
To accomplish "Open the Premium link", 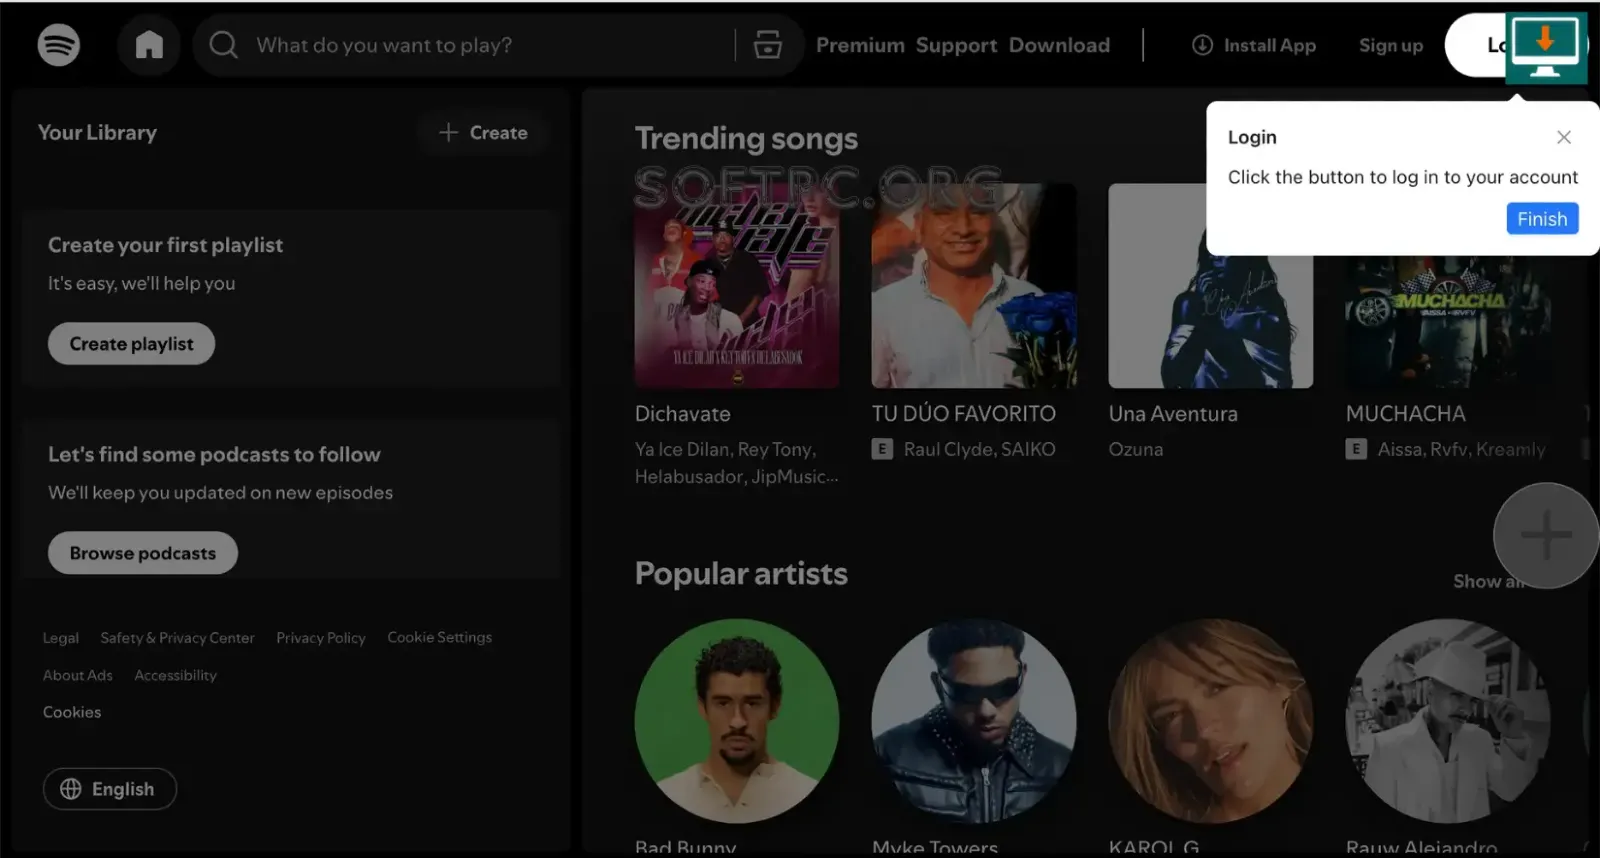I will pyautogui.click(x=860, y=45).
